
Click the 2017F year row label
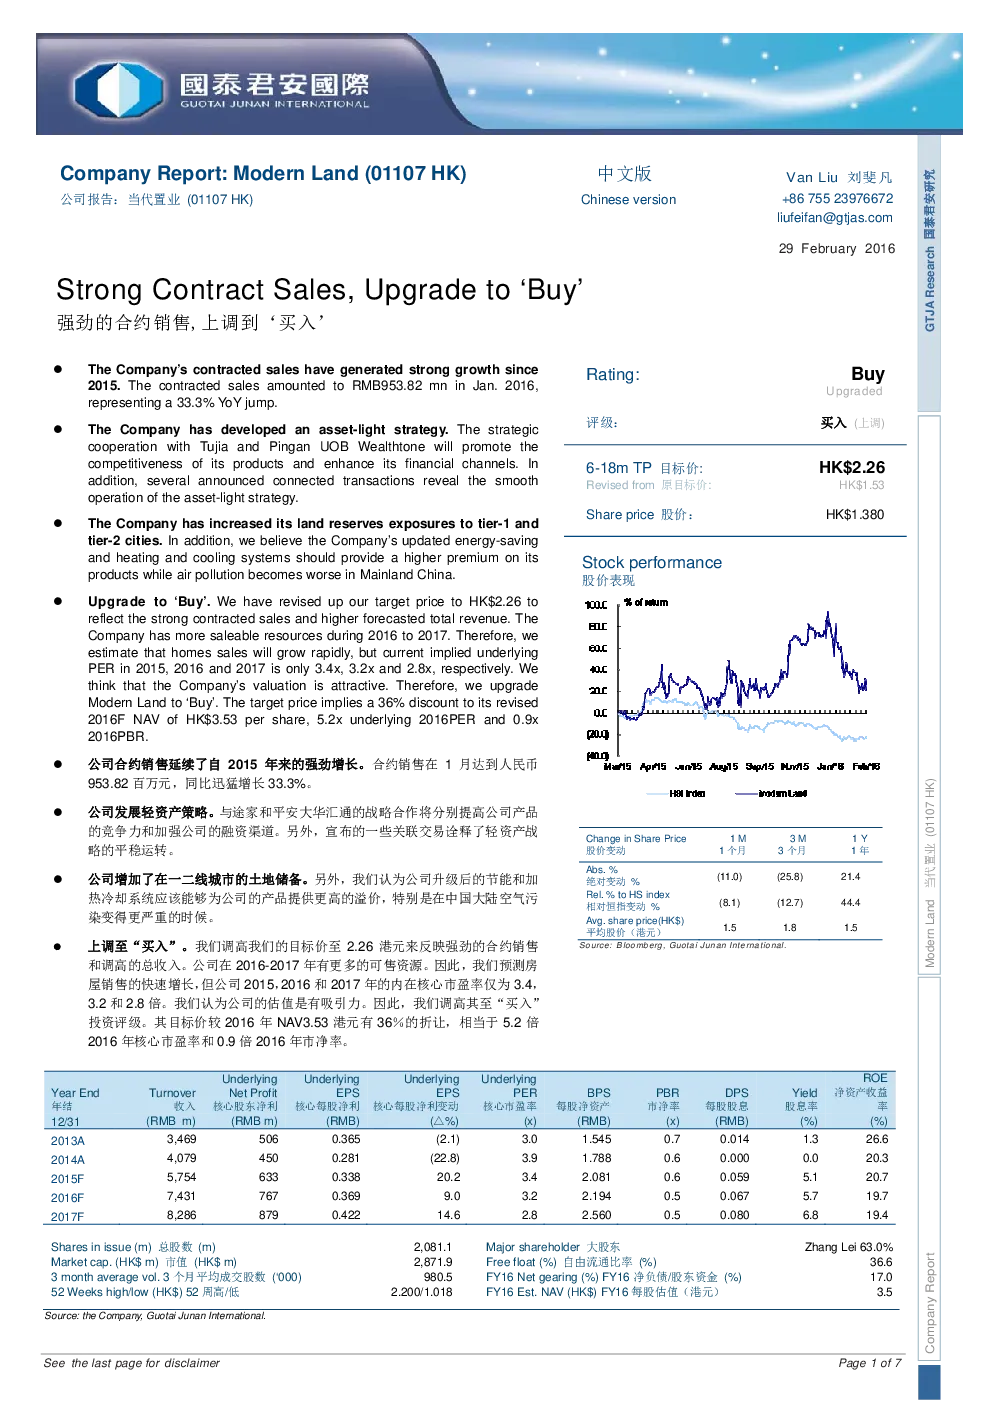[x=68, y=1217]
